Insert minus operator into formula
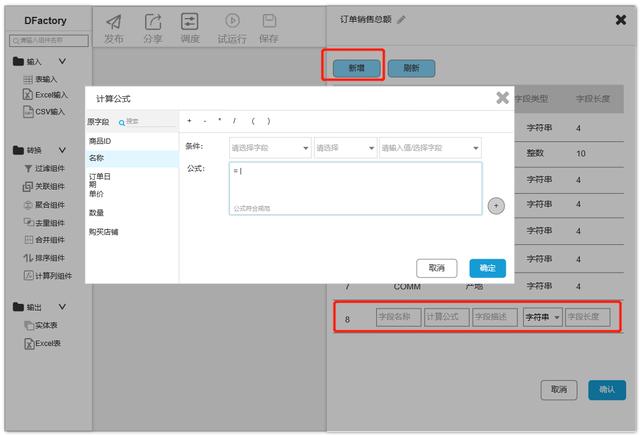Viewport: 640px width, 435px height. pos(205,121)
